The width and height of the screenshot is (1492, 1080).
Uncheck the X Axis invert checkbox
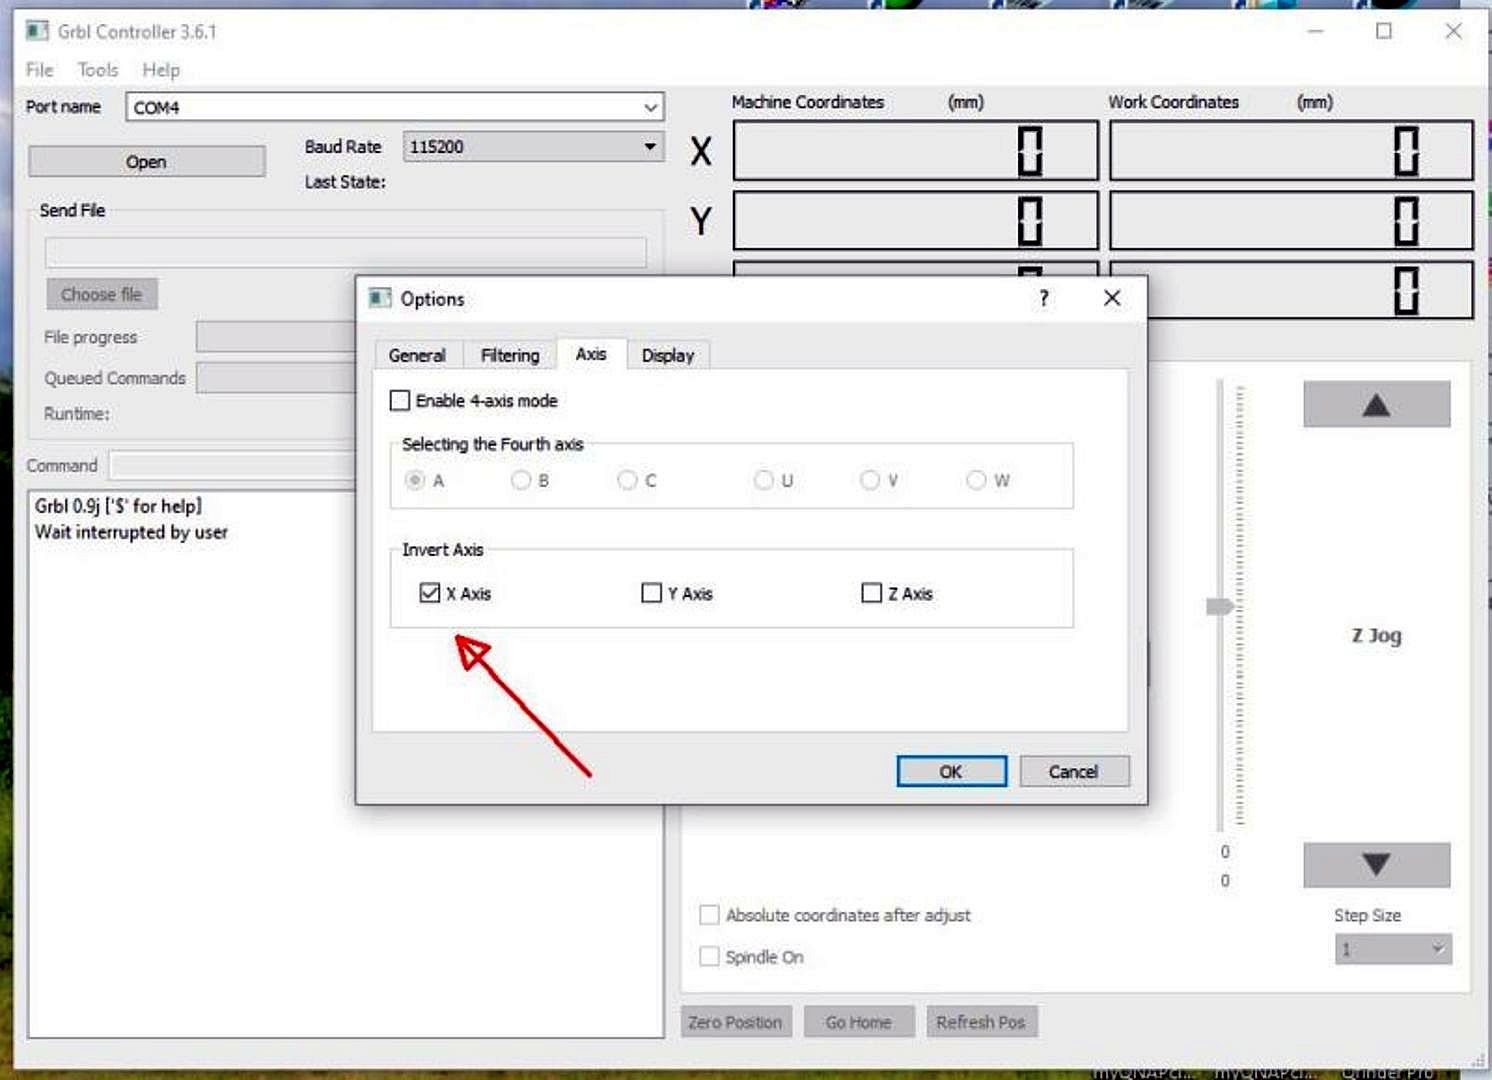(430, 593)
